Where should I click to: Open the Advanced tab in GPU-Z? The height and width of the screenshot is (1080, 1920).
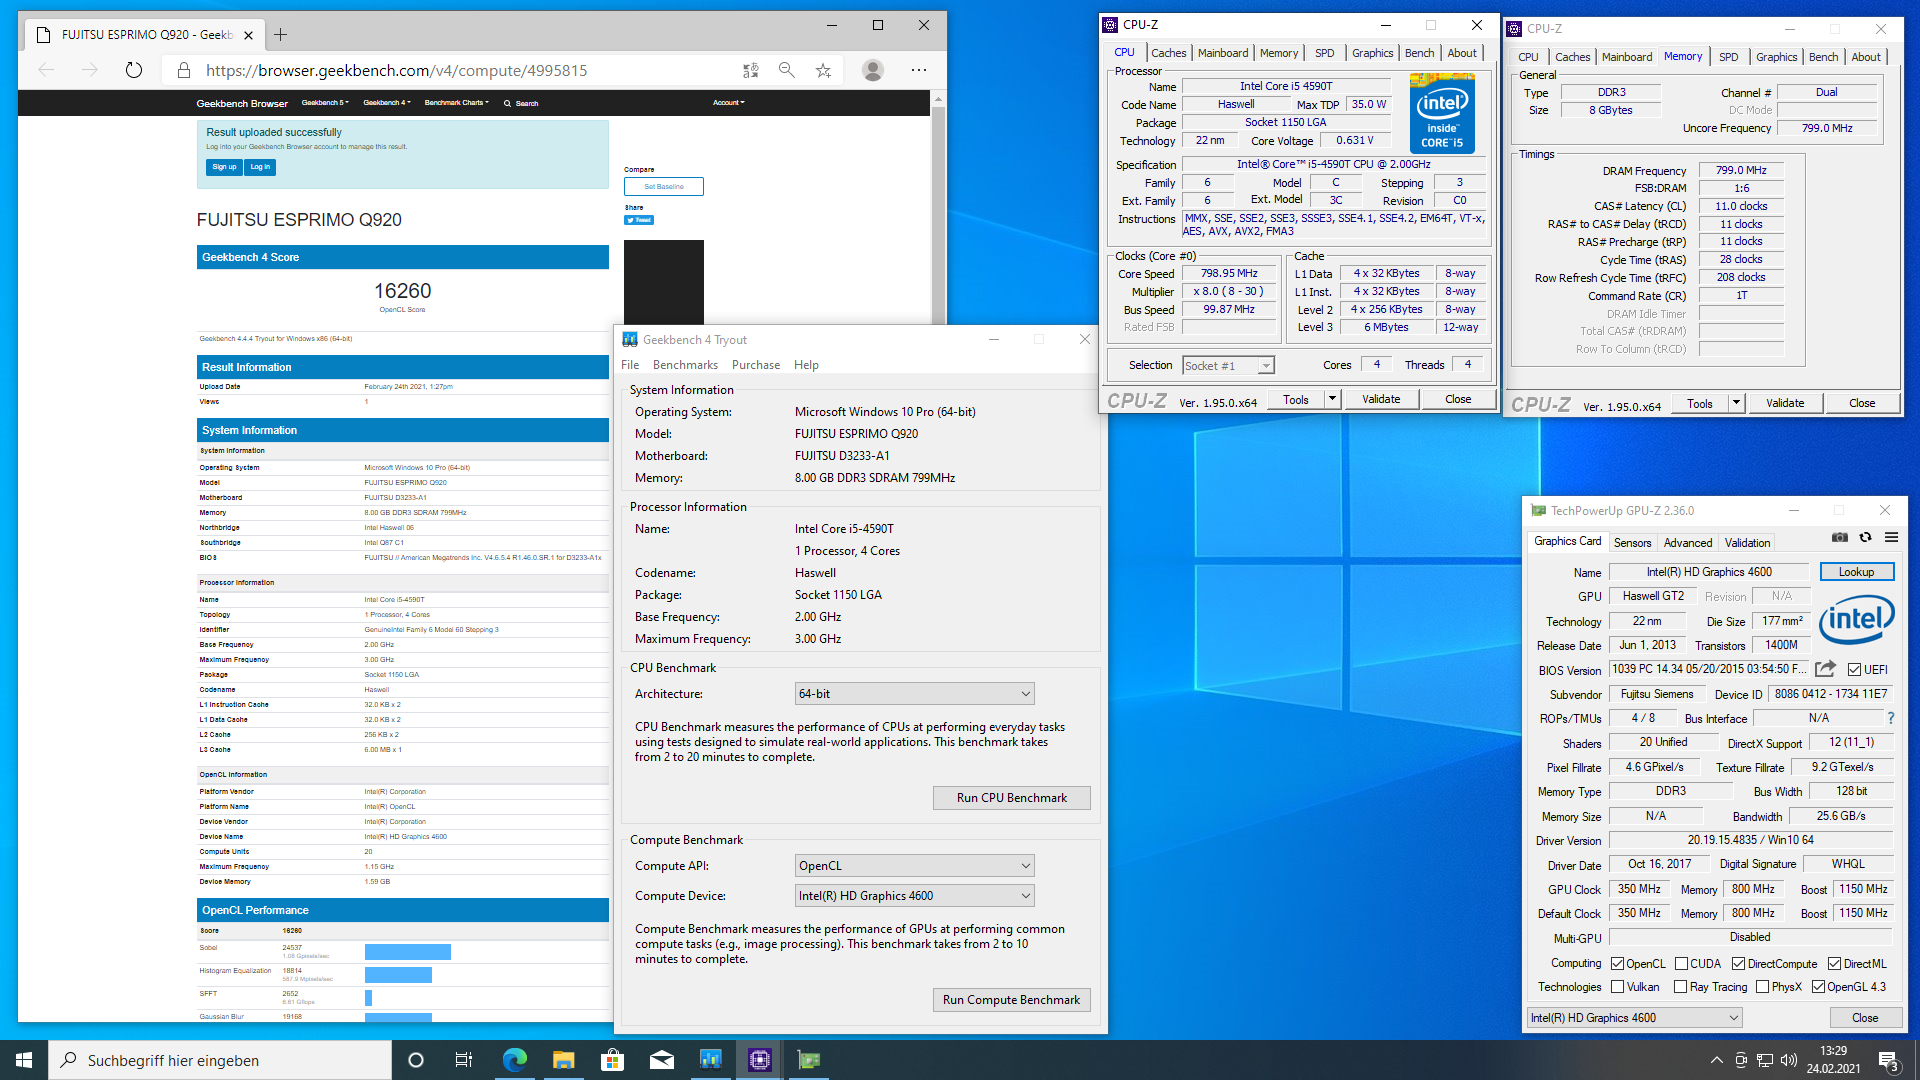pyautogui.click(x=1687, y=543)
